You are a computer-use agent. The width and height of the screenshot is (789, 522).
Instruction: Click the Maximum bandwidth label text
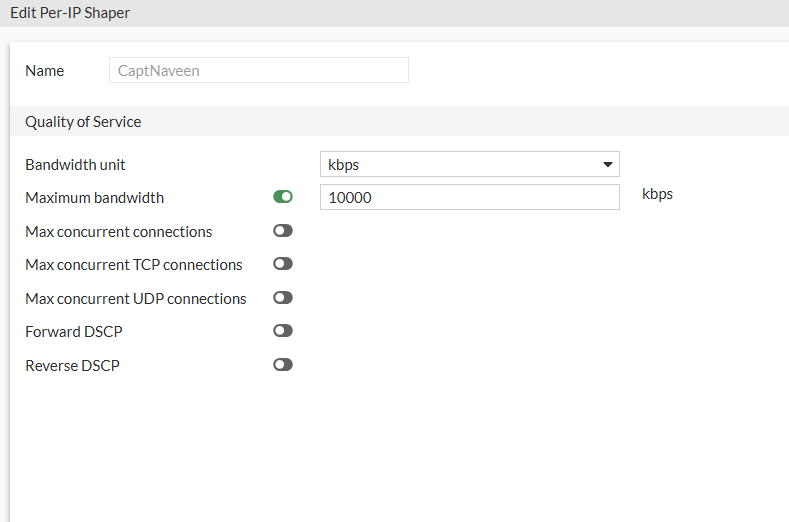click(94, 198)
